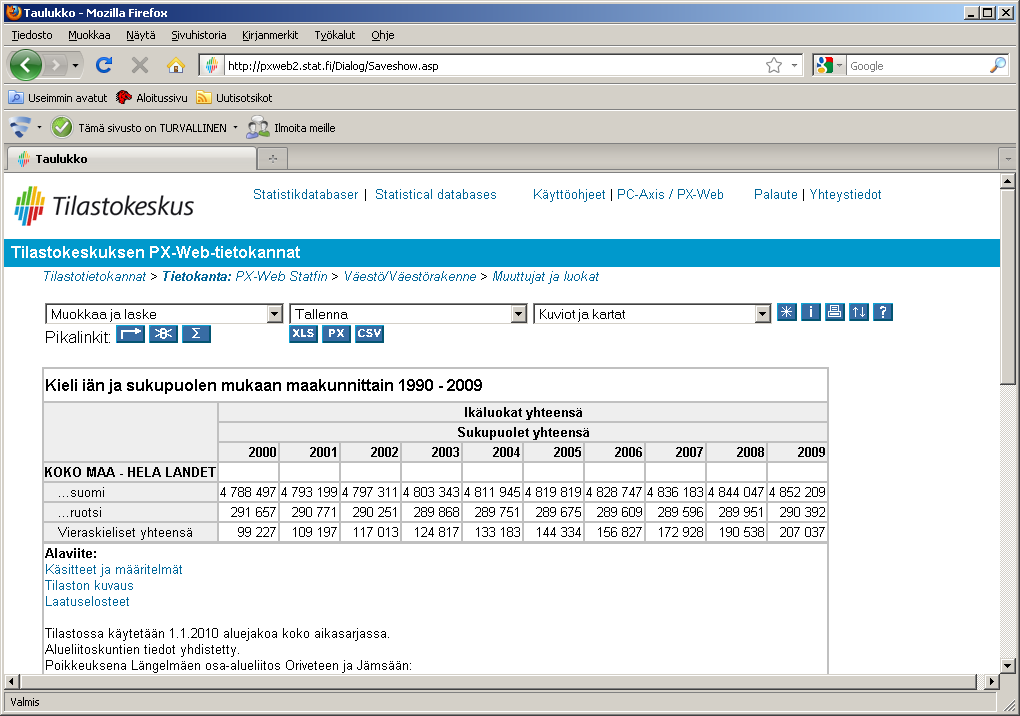Open the Tallenna dropdown
Viewport: 1020px width, 716px height.
(x=408, y=314)
